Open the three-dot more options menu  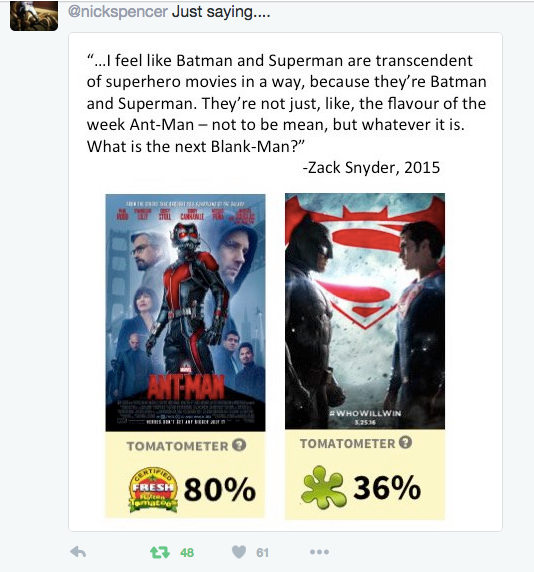click(319, 552)
